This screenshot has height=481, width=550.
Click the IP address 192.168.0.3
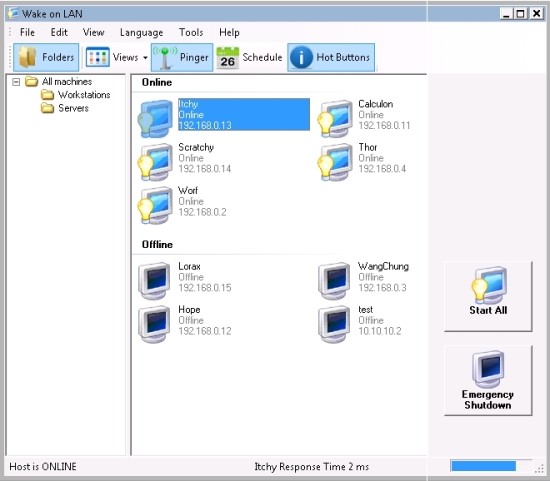[382, 288]
